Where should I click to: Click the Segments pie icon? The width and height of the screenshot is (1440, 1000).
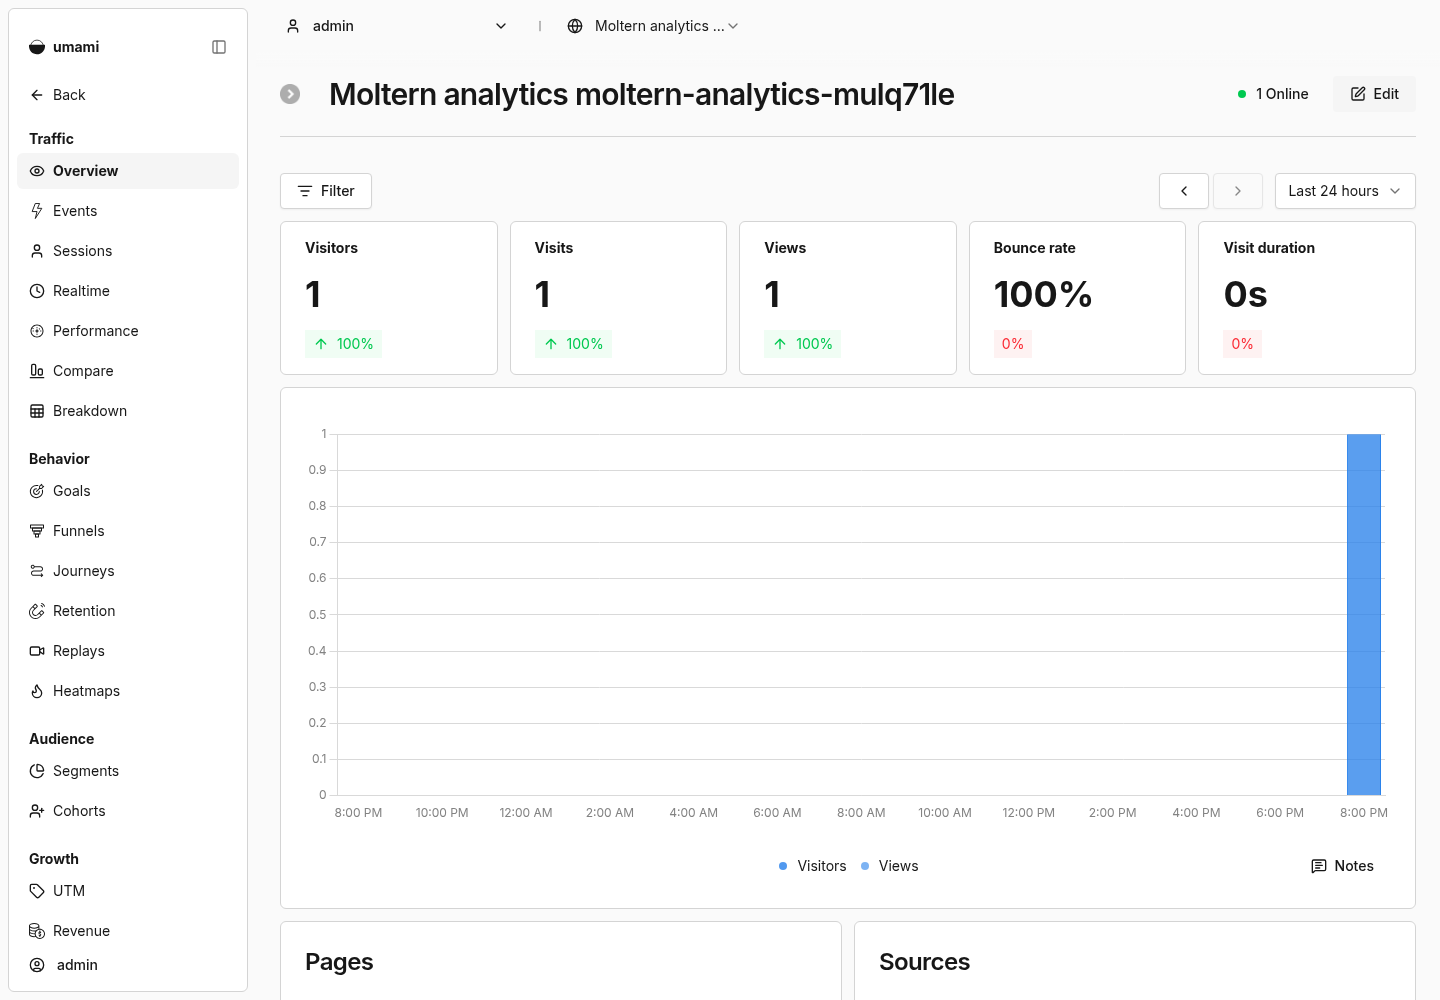tap(37, 771)
